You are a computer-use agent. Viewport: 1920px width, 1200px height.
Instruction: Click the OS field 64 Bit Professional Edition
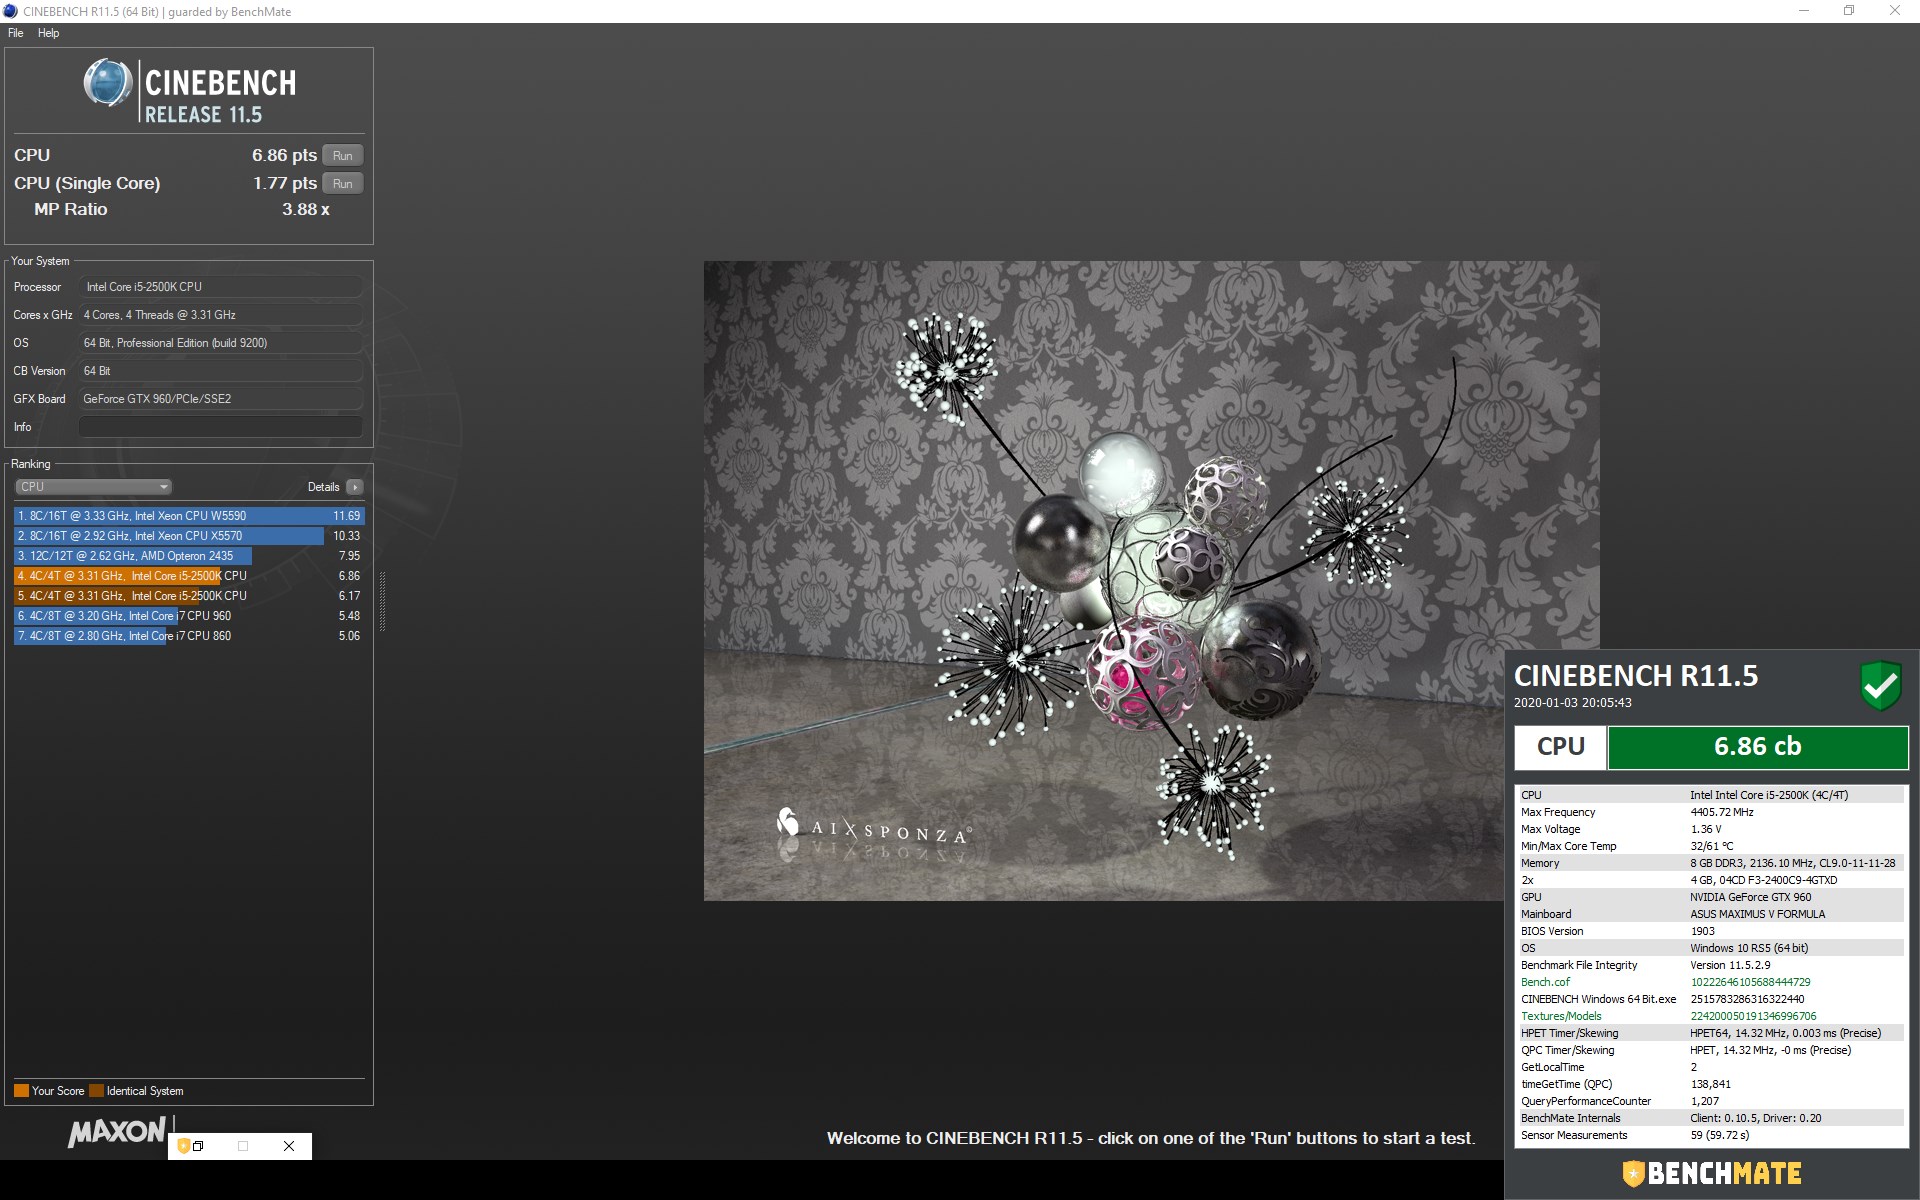point(221,343)
